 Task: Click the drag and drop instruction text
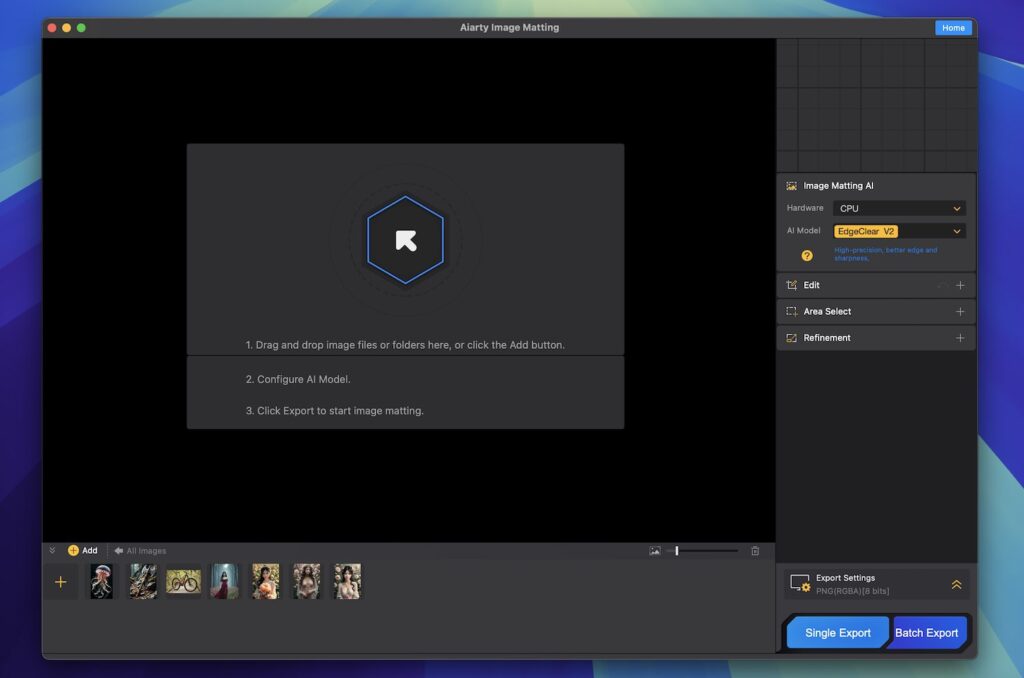coord(405,345)
